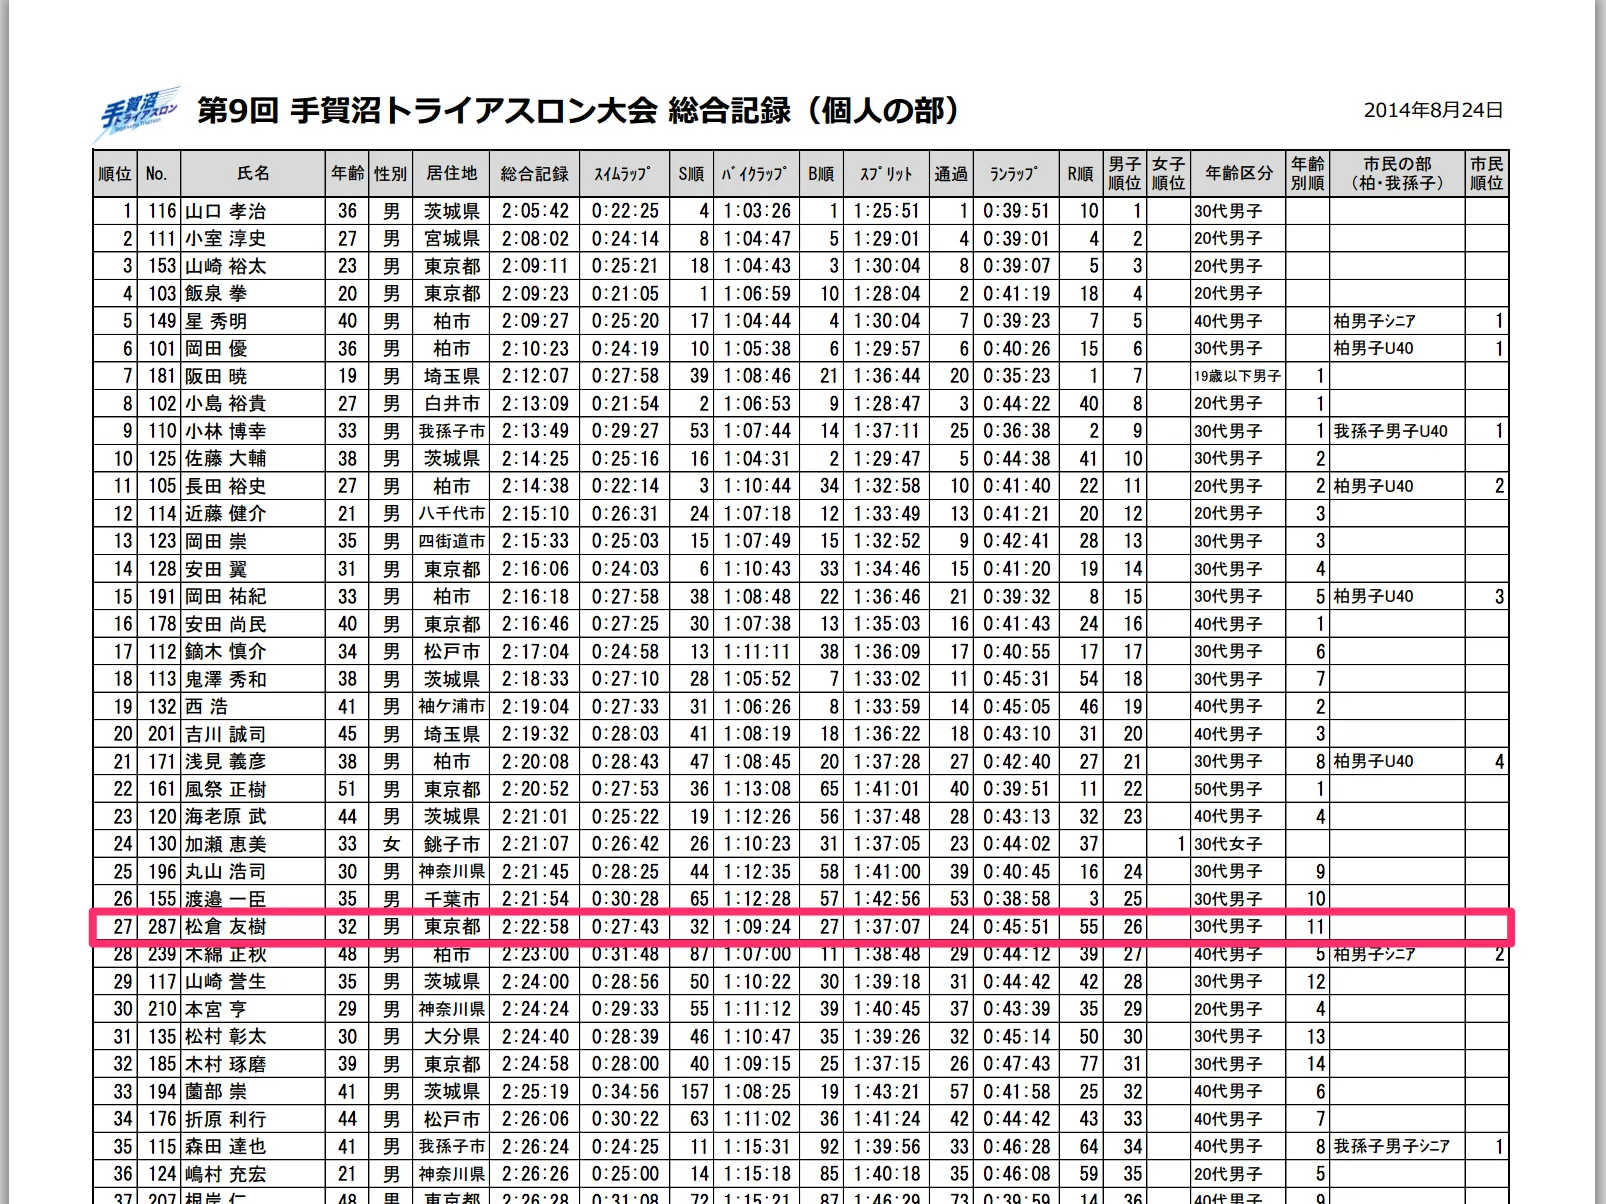Click the Teganuma Triathlon logo
This screenshot has height=1204, width=1606.
point(139,112)
